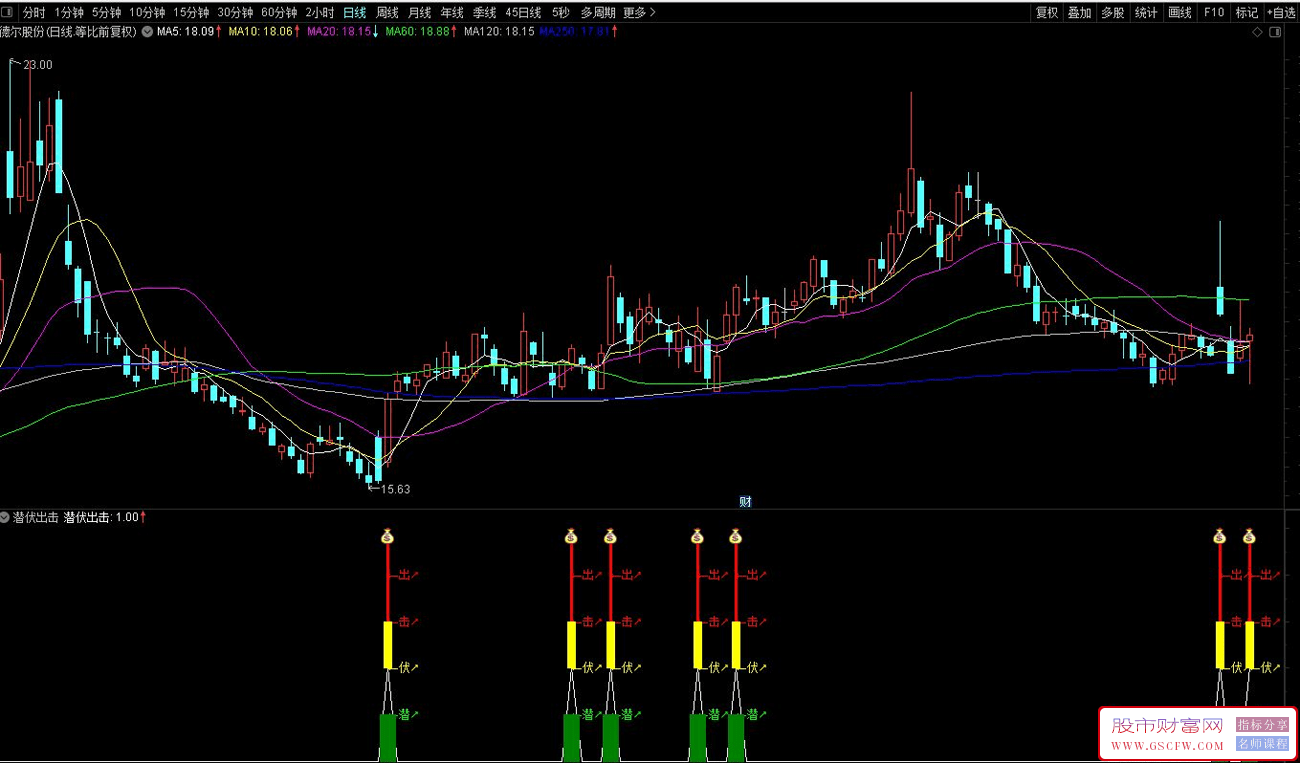Screen dimensions: 1300x763
Task: Toggle the right side panel icon
Action: tap(1275, 33)
